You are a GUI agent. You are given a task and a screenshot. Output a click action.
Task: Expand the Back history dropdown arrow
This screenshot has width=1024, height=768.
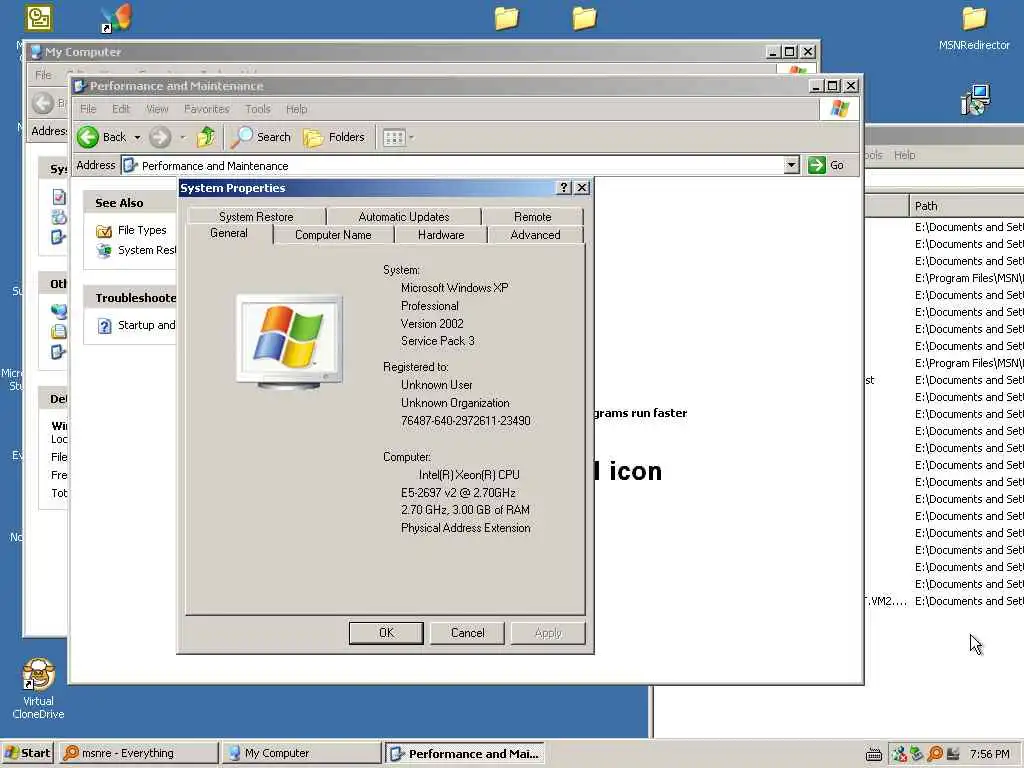tap(137, 138)
